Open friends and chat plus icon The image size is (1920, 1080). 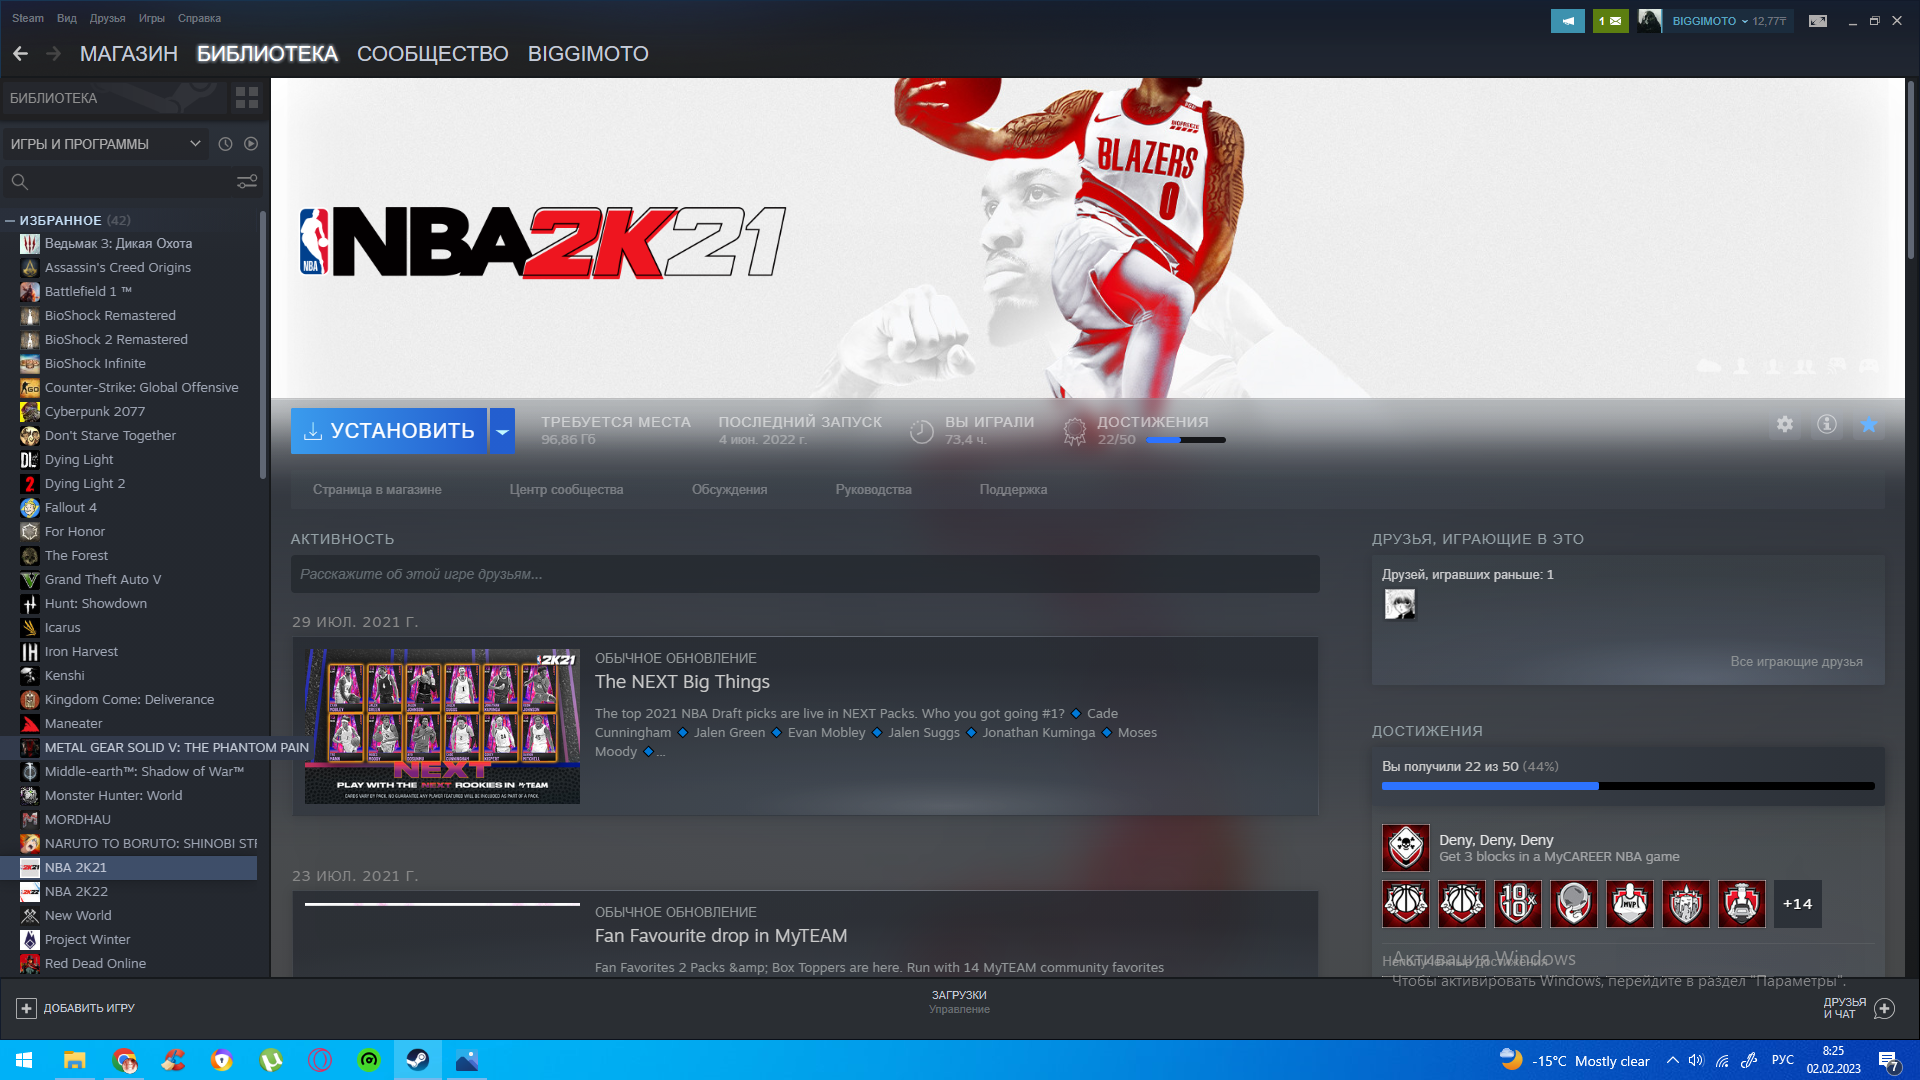coord(1884,1008)
